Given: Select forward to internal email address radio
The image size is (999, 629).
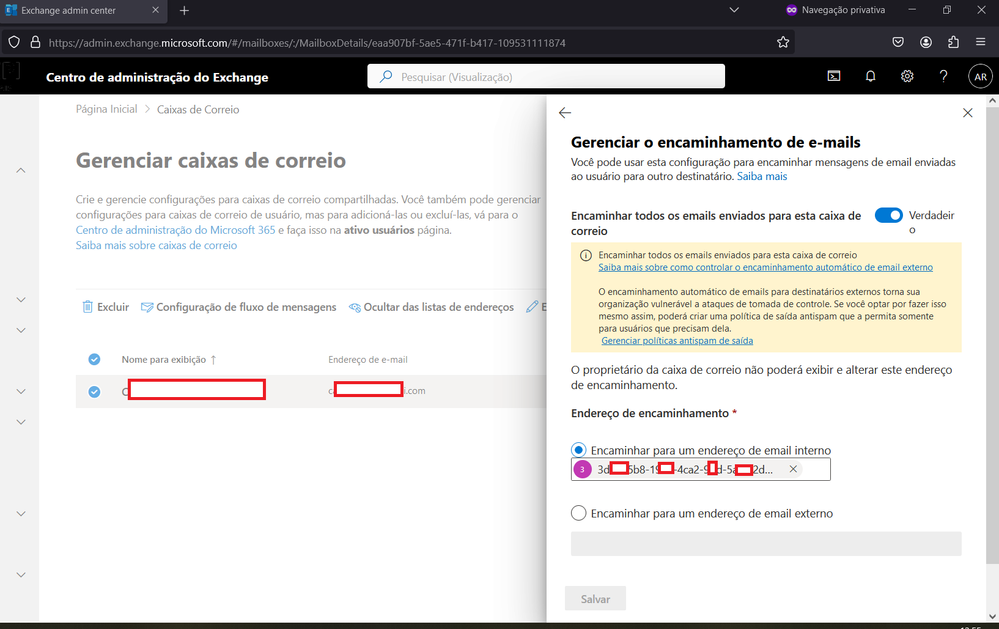Looking at the screenshot, I should (x=579, y=450).
